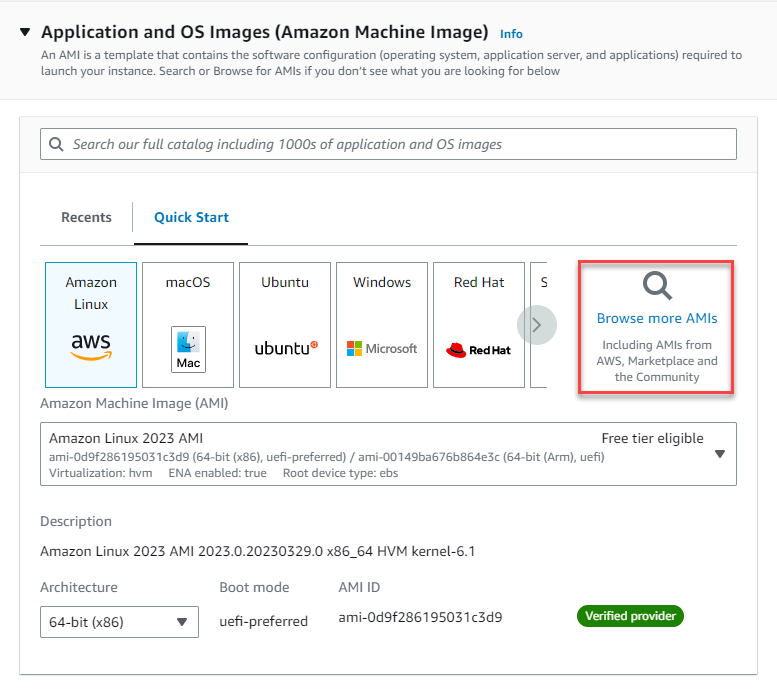The height and width of the screenshot is (693, 777).
Task: Open the Amazon Machine Image dropdown
Action: pyautogui.click(x=719, y=454)
